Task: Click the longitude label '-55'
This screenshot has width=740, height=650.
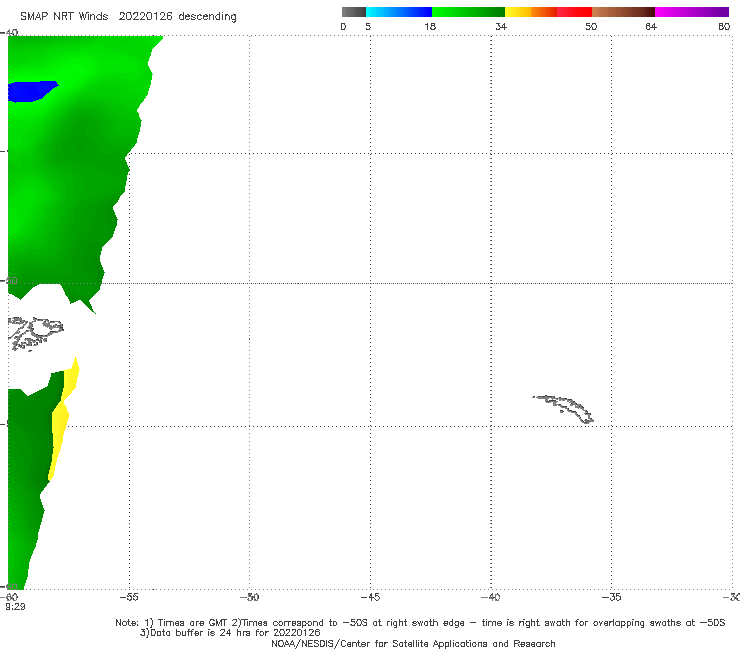Action: tap(129, 597)
